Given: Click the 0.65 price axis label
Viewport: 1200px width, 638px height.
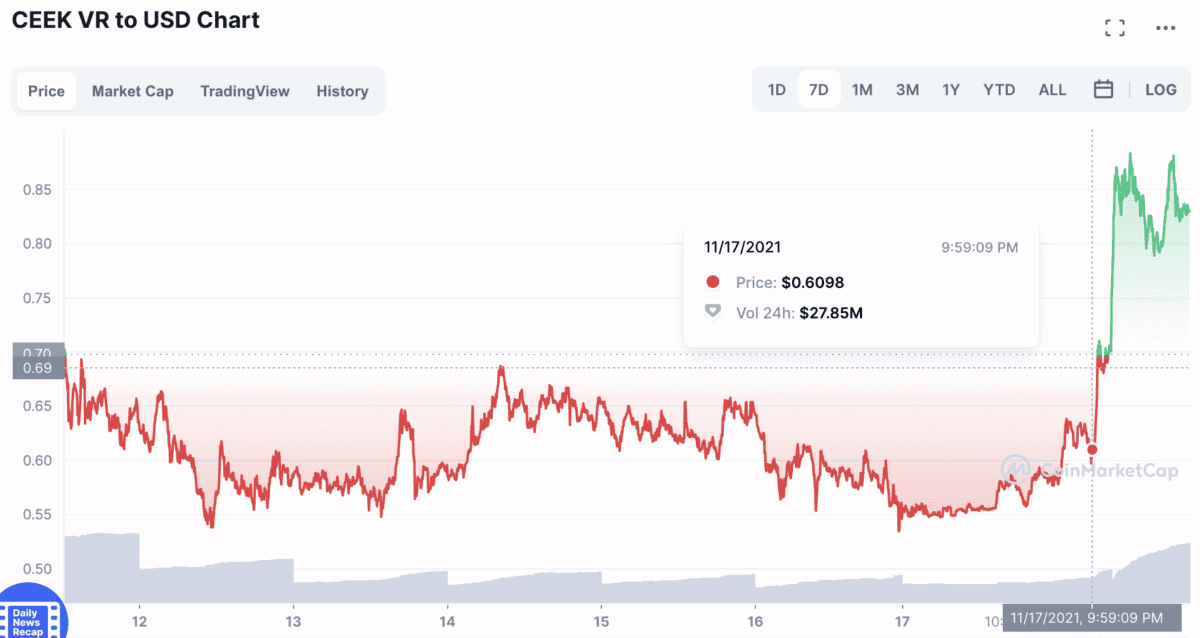Looking at the screenshot, I should [x=37, y=406].
